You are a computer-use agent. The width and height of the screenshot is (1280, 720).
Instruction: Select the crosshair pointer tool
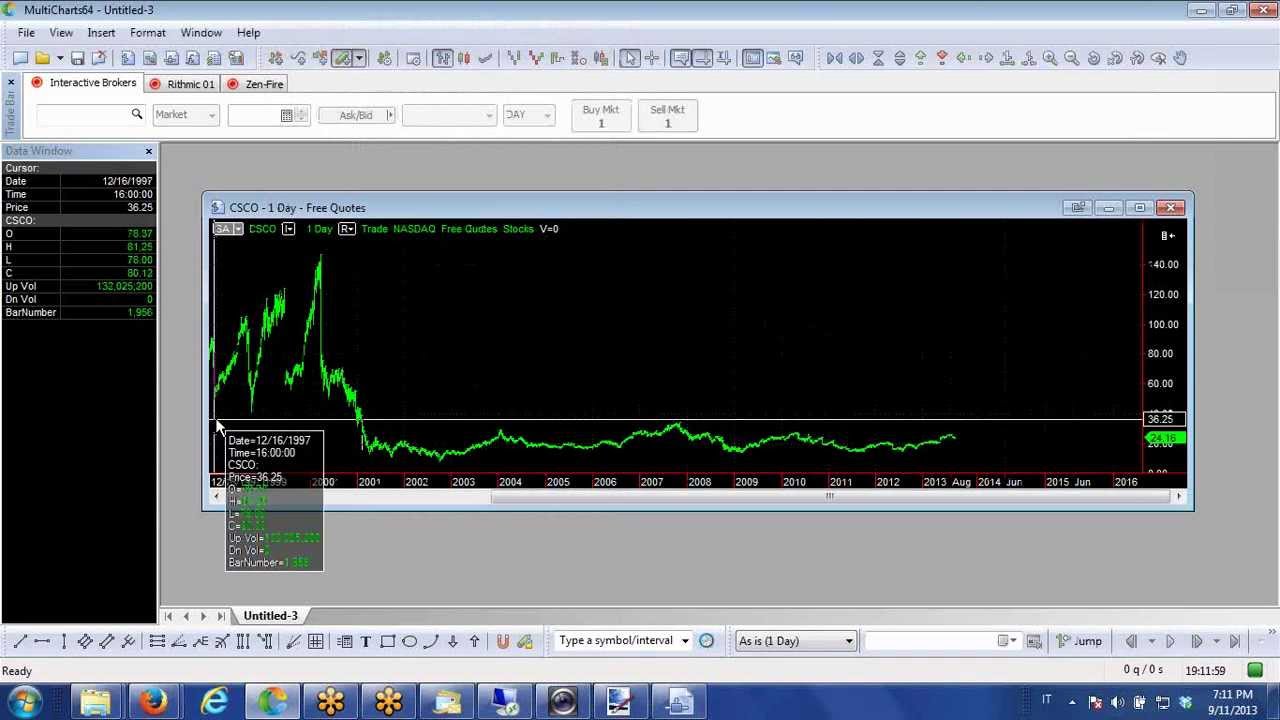tap(652, 58)
